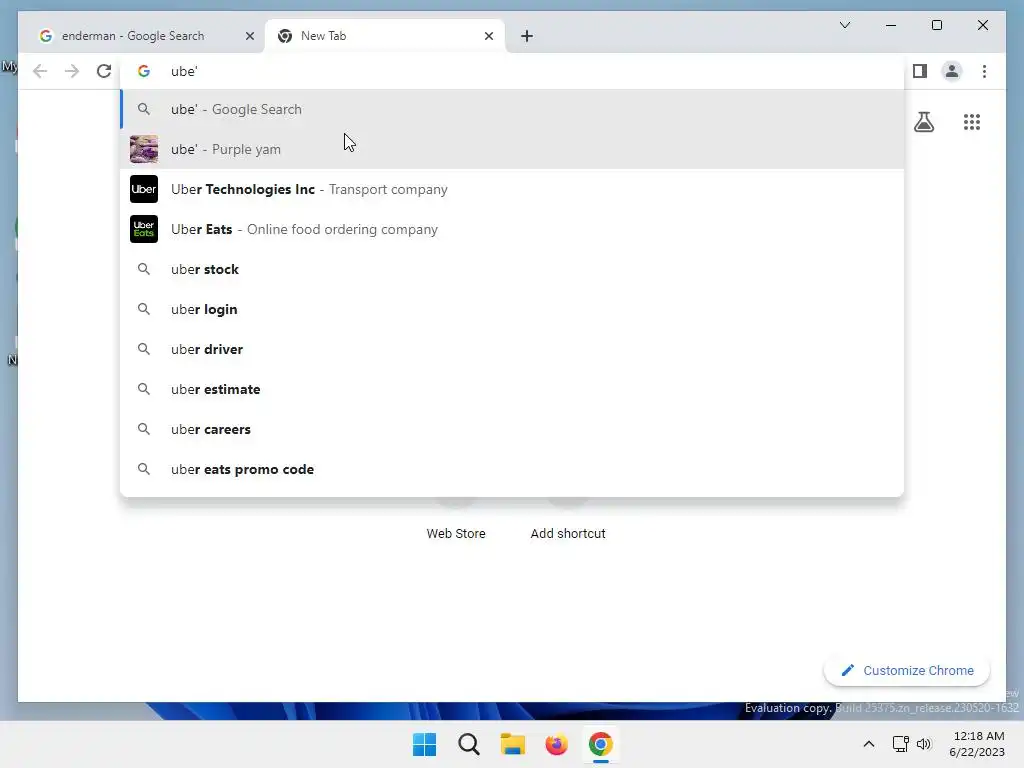The height and width of the screenshot is (768, 1024).
Task: Click the network tray icon
Action: 901,744
